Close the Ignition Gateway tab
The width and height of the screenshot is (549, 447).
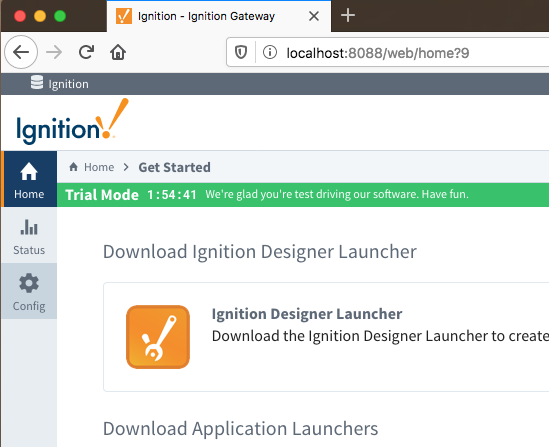[314, 16]
